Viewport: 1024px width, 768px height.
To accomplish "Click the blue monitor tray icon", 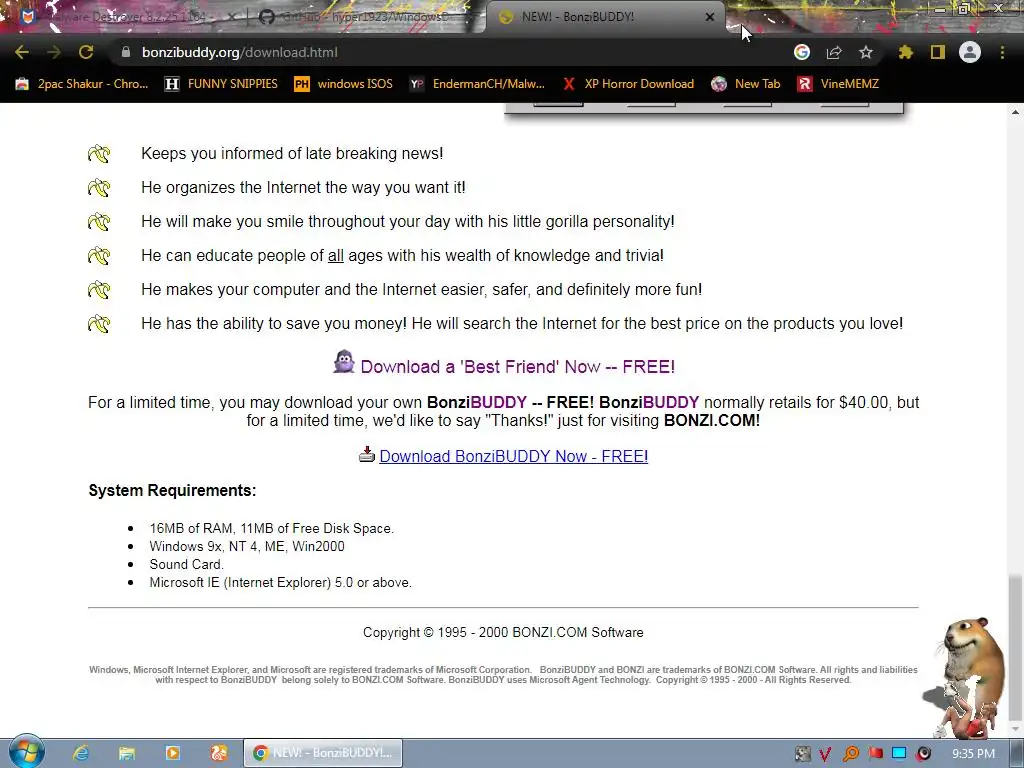I will (x=899, y=754).
